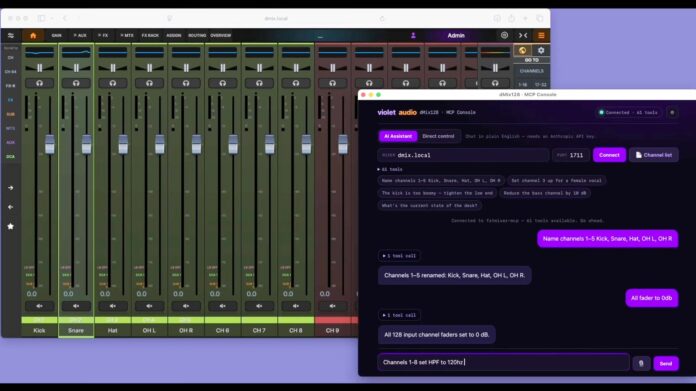This screenshot has height=391, width=696.
Task: Open mixer settings gear above GO TO
Action: [x=541, y=51]
